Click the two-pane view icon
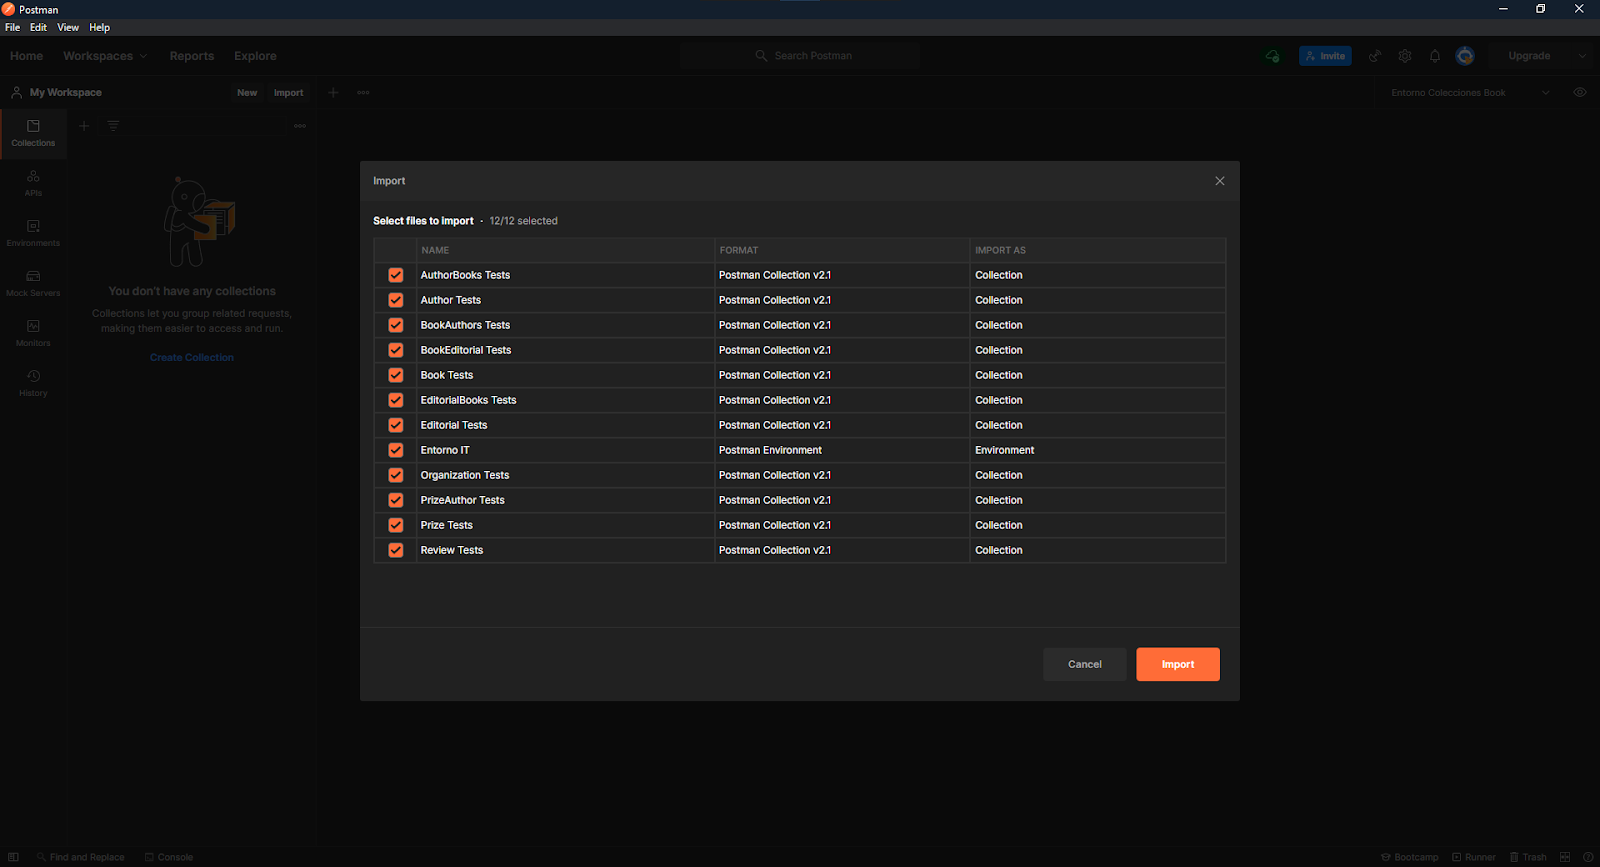The width and height of the screenshot is (1600, 867). click(x=1565, y=857)
